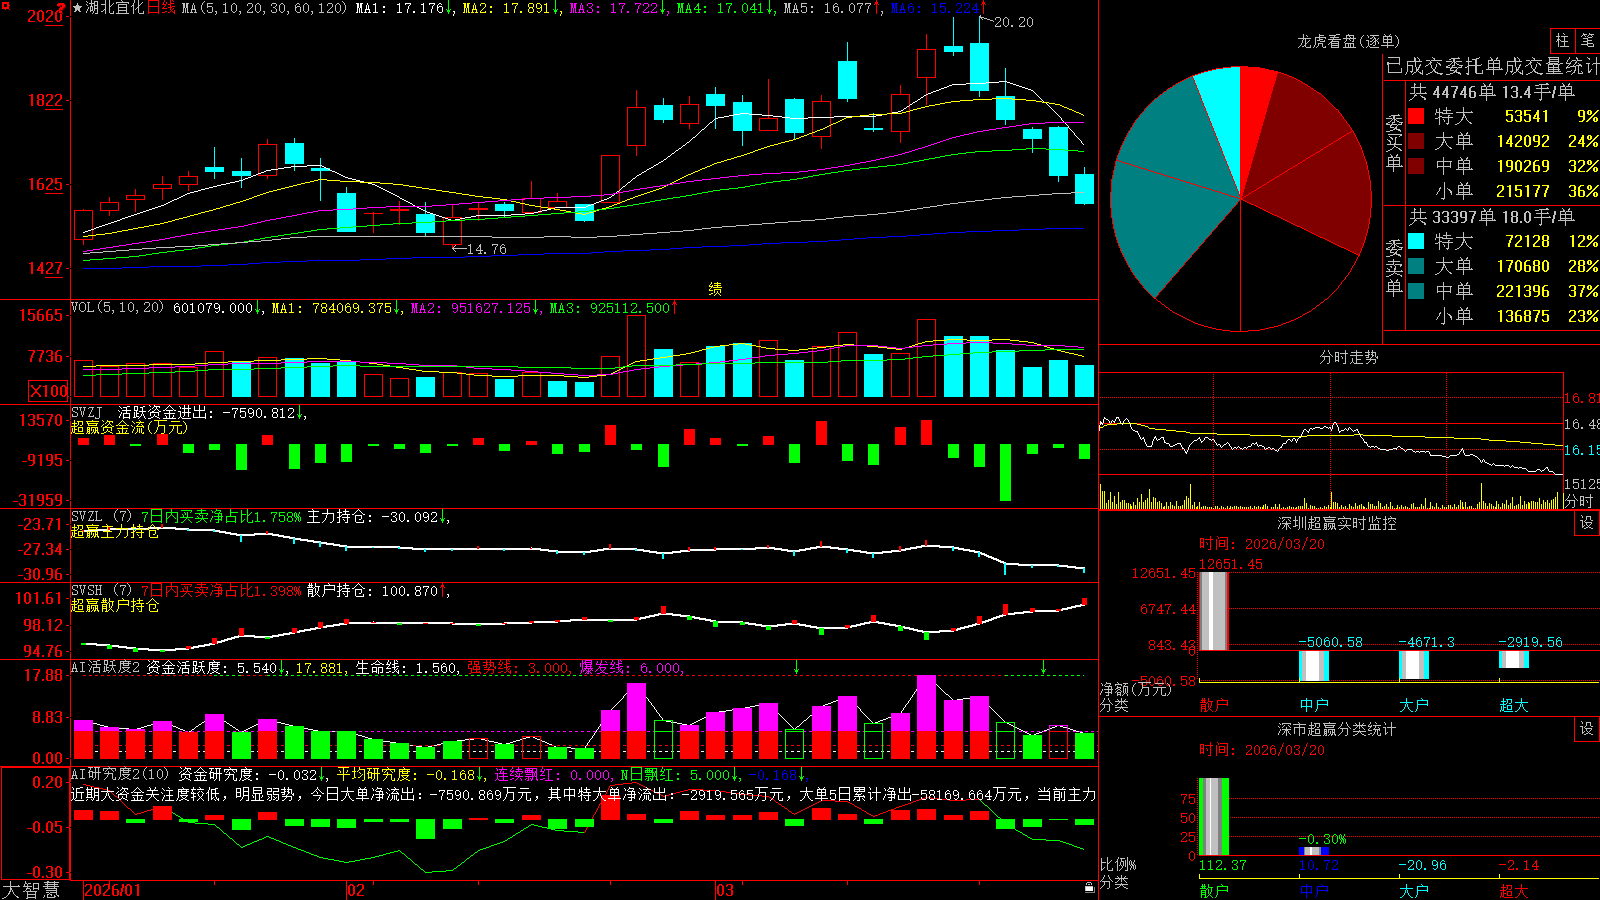1600x900 pixels.
Task: Click the 分时 label under intraday chart
Action: coord(1578,501)
